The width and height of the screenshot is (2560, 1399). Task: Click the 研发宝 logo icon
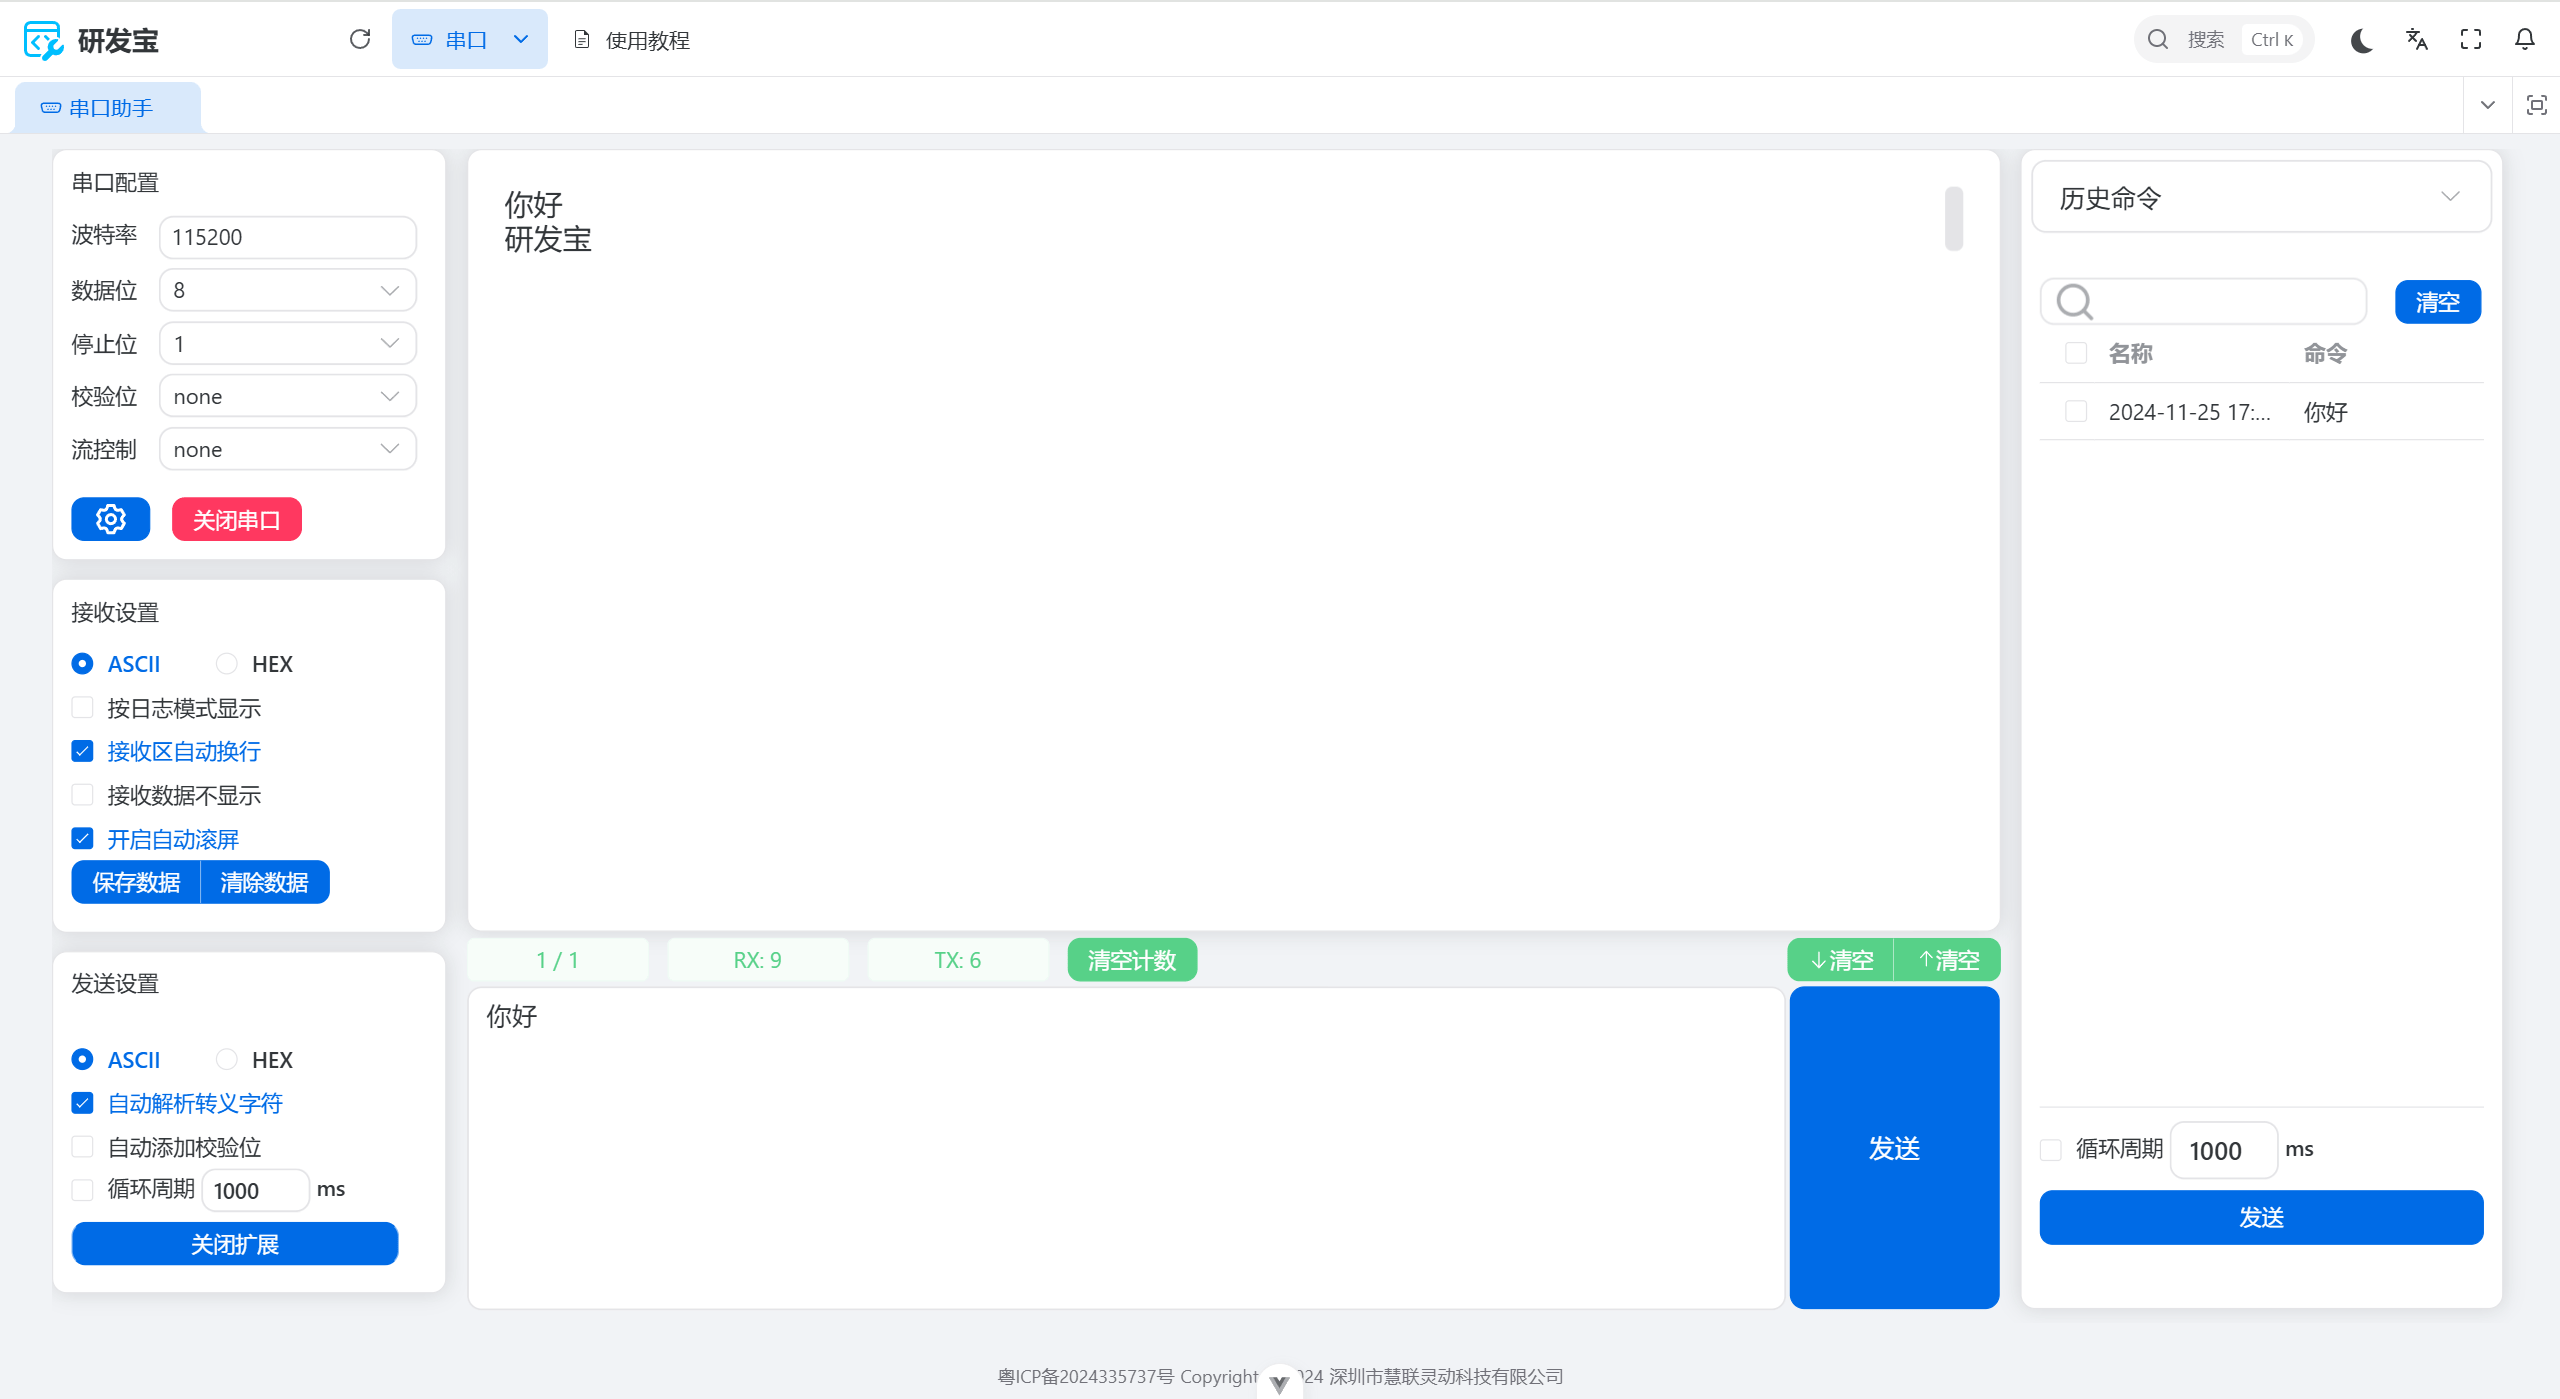click(43, 40)
